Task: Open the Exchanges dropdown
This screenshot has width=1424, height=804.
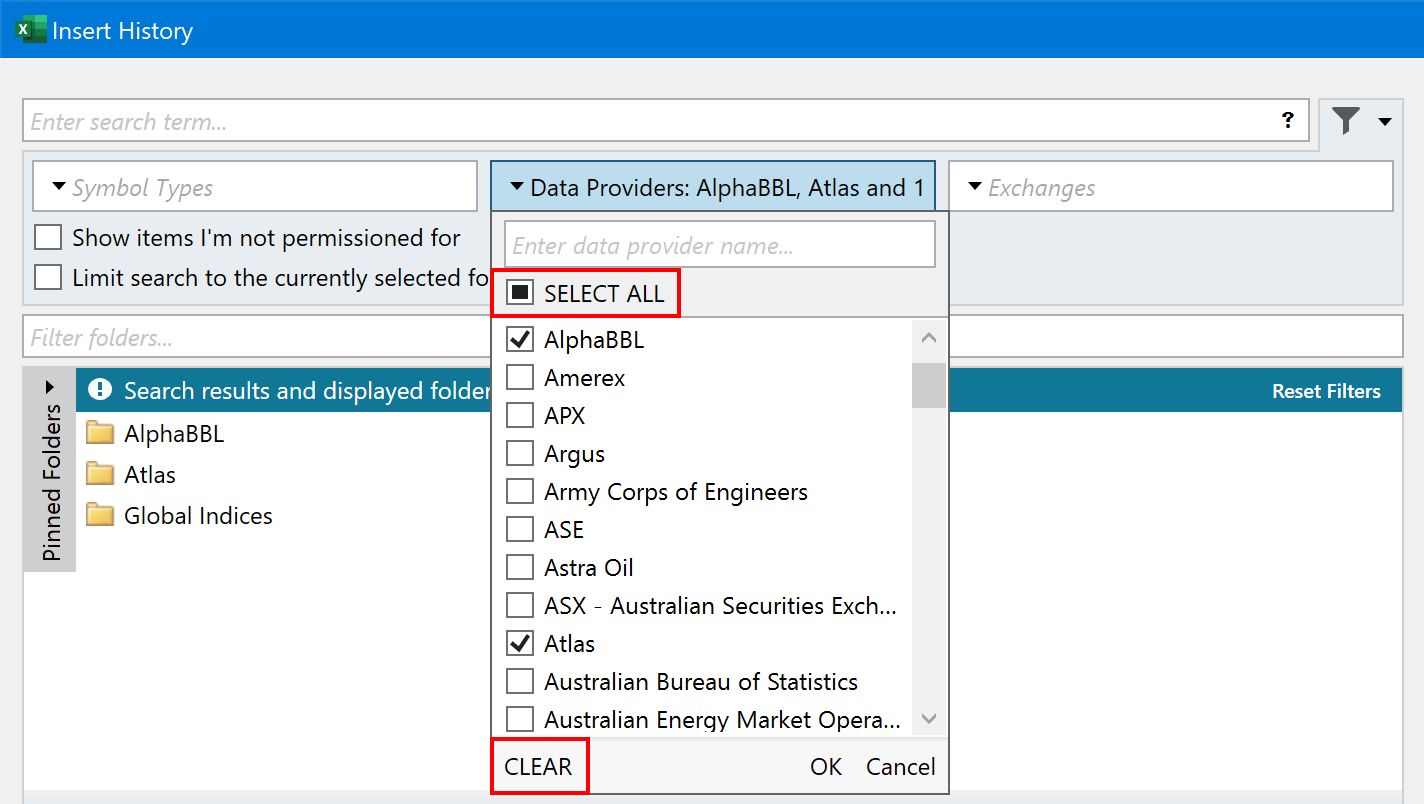Action: (1170, 187)
